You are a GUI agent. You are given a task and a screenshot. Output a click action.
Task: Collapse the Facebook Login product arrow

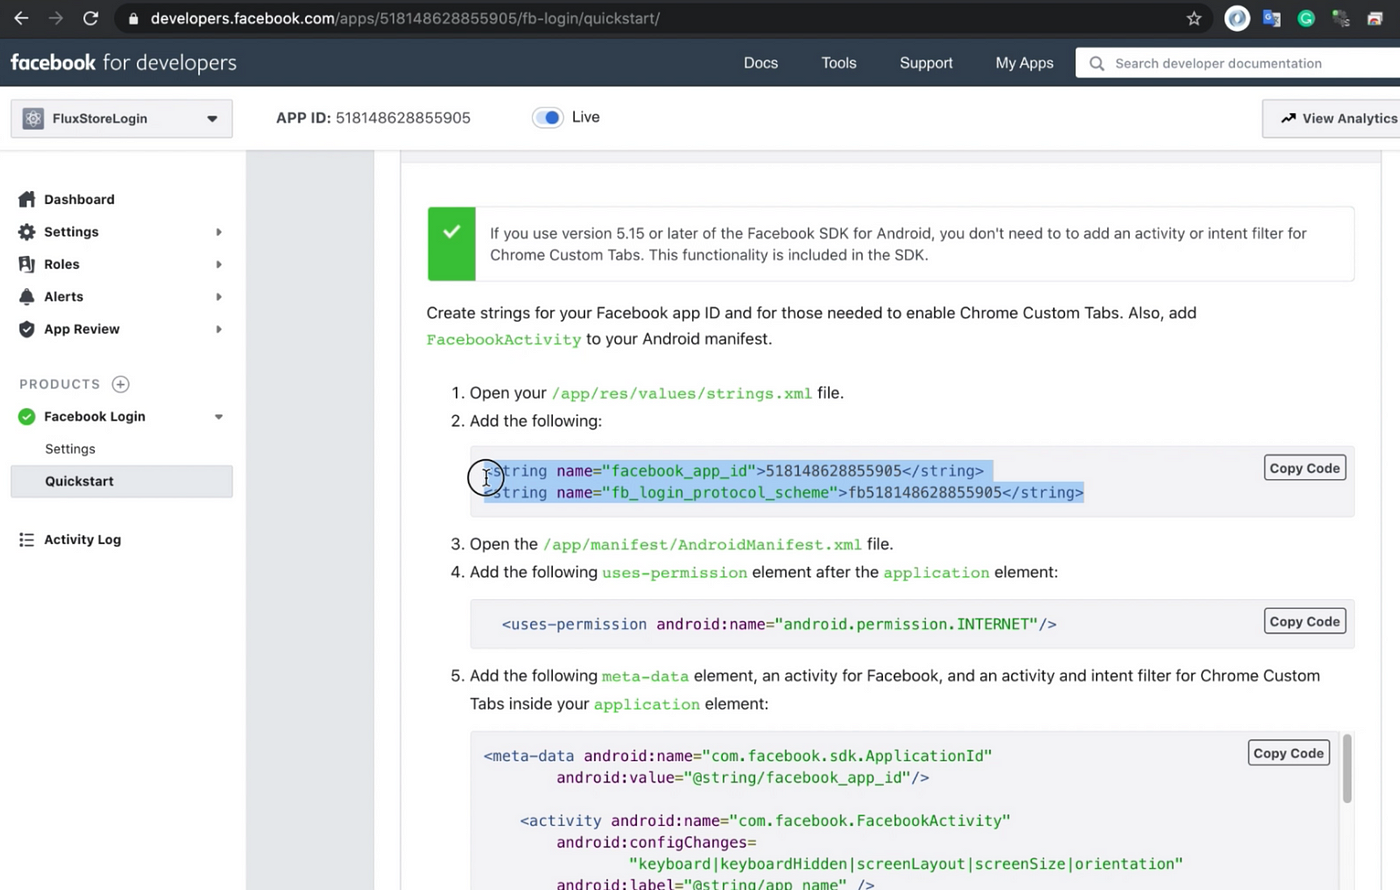(218, 417)
